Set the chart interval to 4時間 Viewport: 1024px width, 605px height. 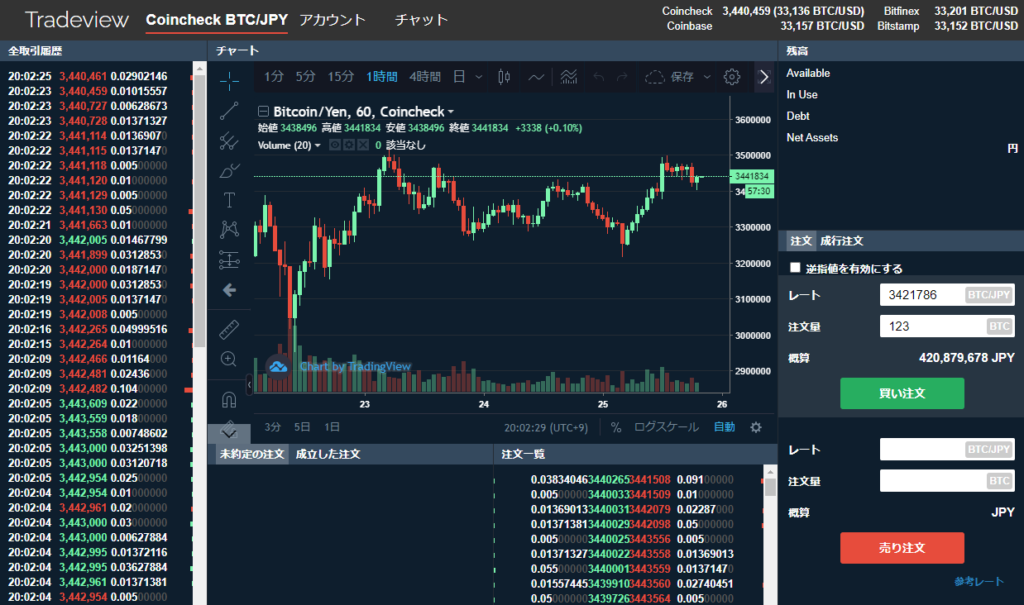pos(425,77)
